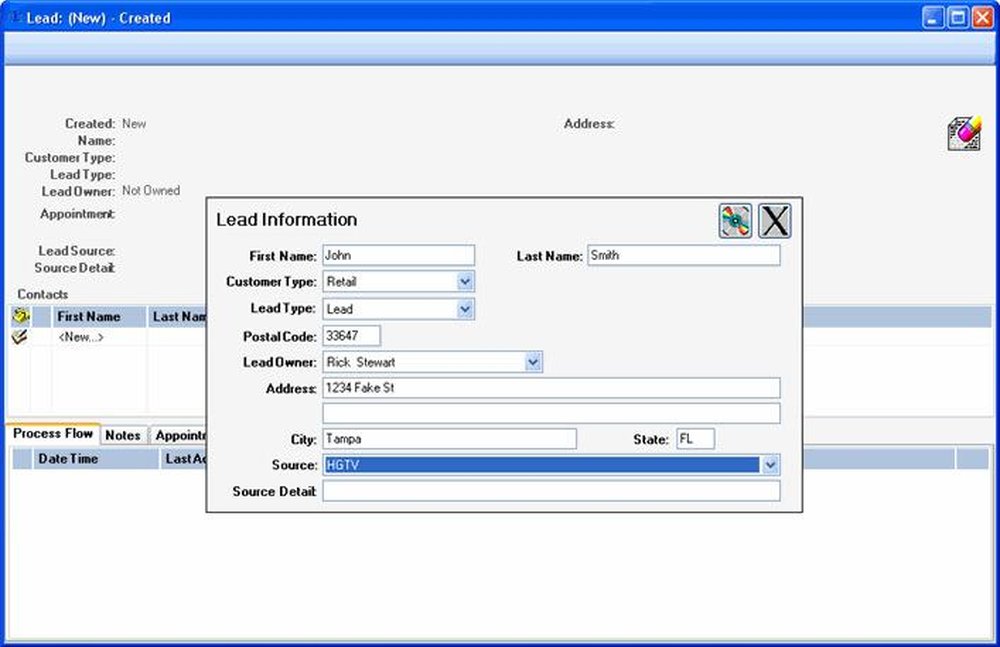The height and width of the screenshot is (647, 1000).
Task: Click the edit lead pencil icon
Action: coord(964,133)
